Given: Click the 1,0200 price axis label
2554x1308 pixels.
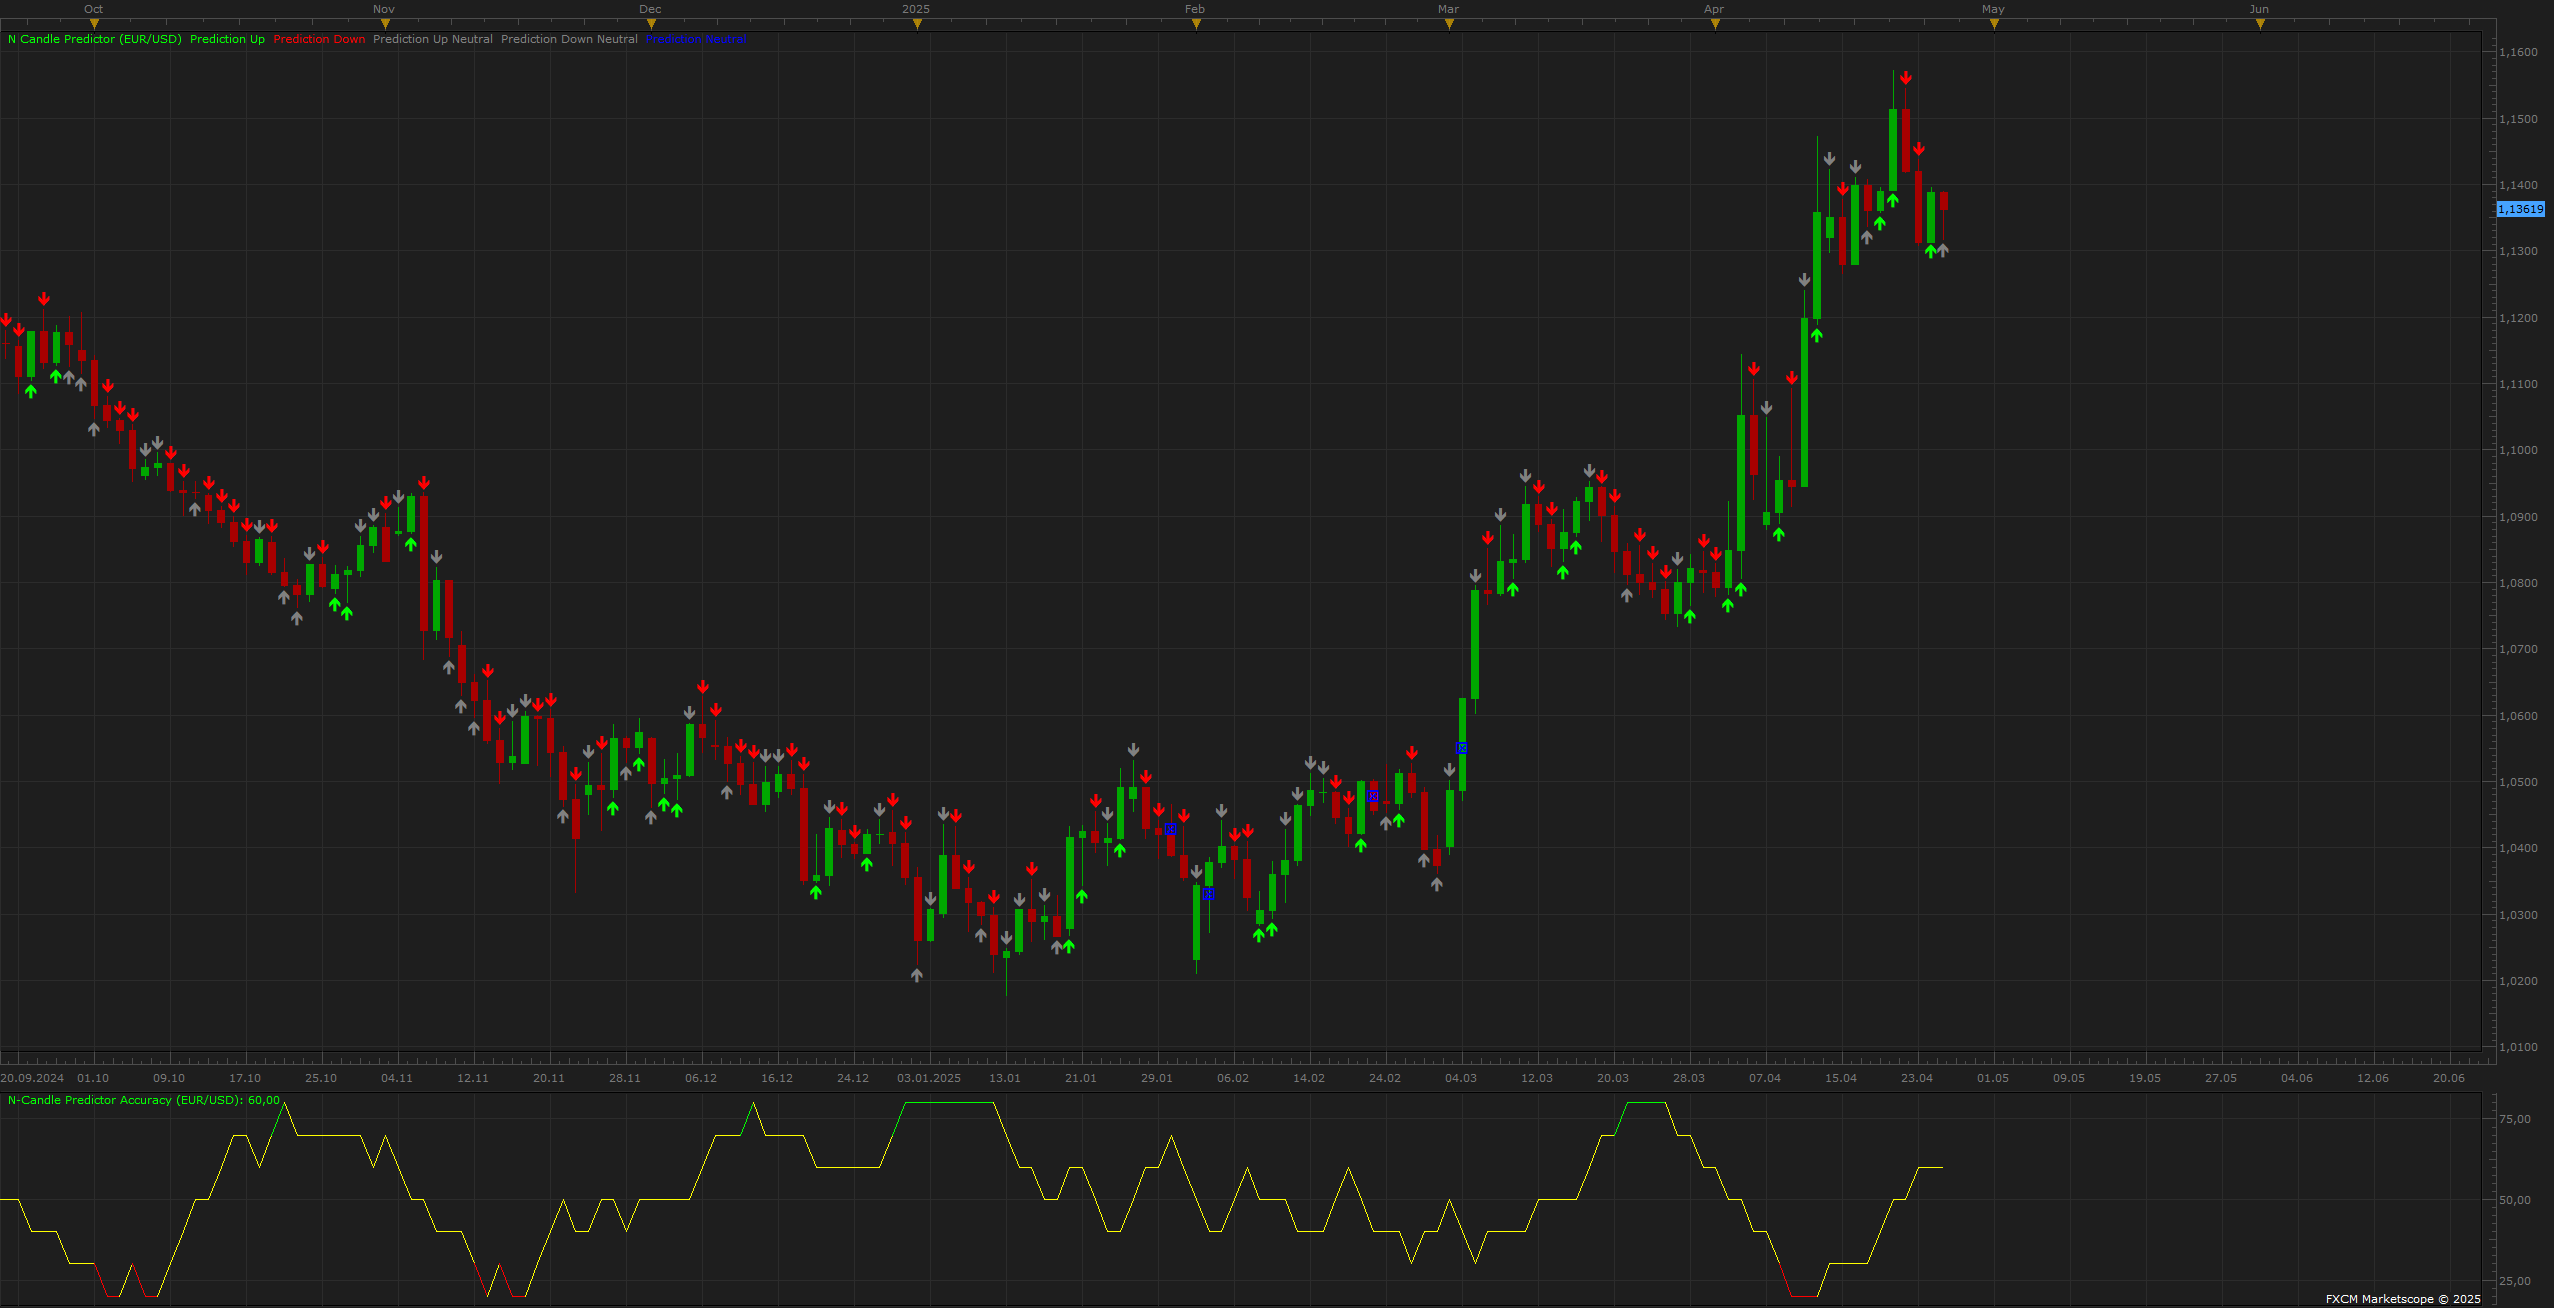Looking at the screenshot, I should click(2518, 981).
